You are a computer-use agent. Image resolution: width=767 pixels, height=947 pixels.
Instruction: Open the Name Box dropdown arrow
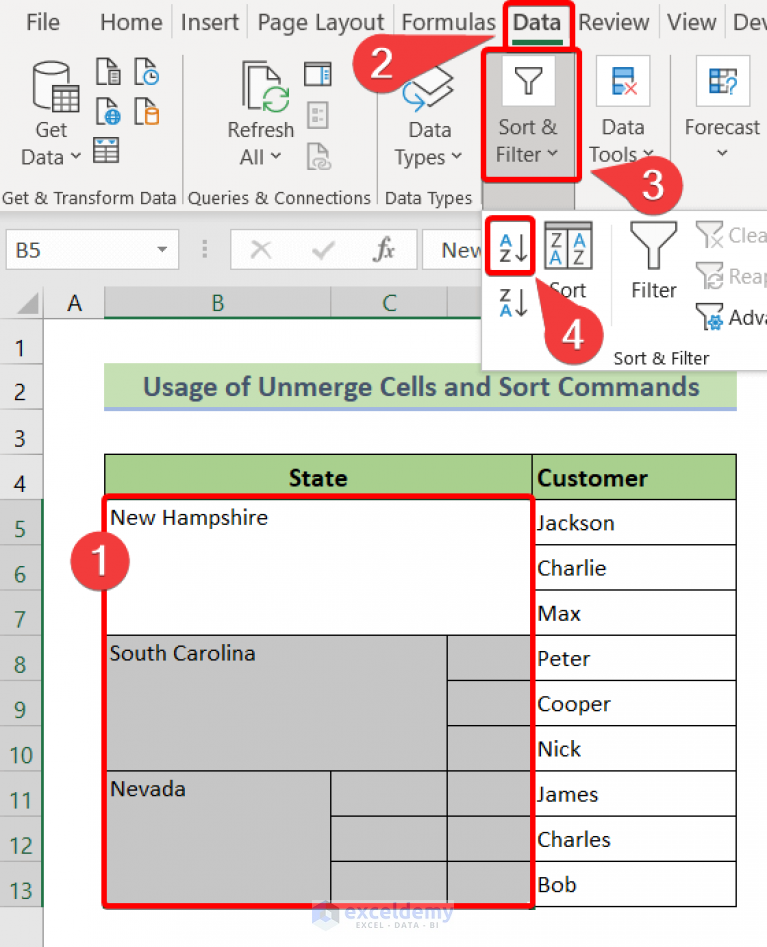point(161,250)
